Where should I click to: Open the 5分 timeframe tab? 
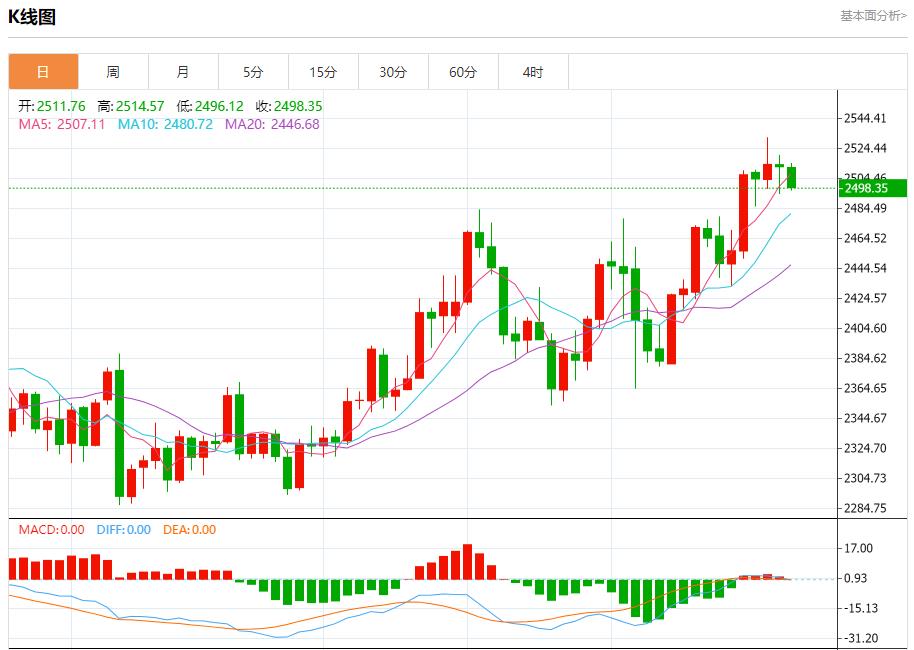tap(253, 72)
